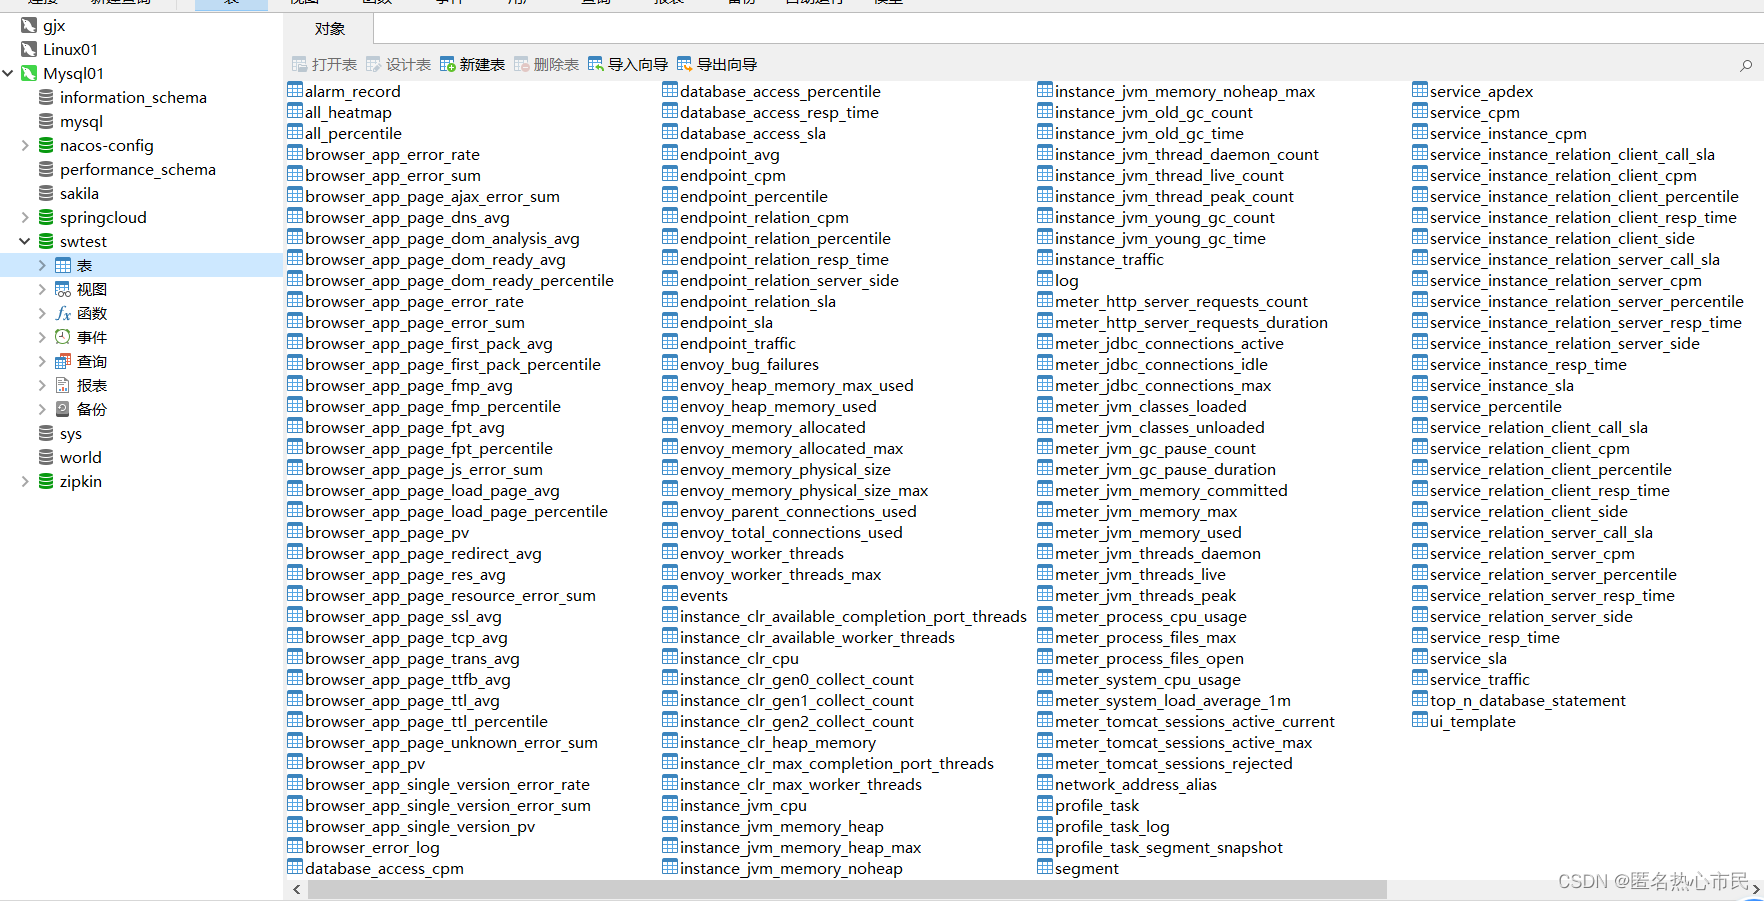Click the 表 tables node icon
Screen dimensions: 1764x901
[x=63, y=265]
